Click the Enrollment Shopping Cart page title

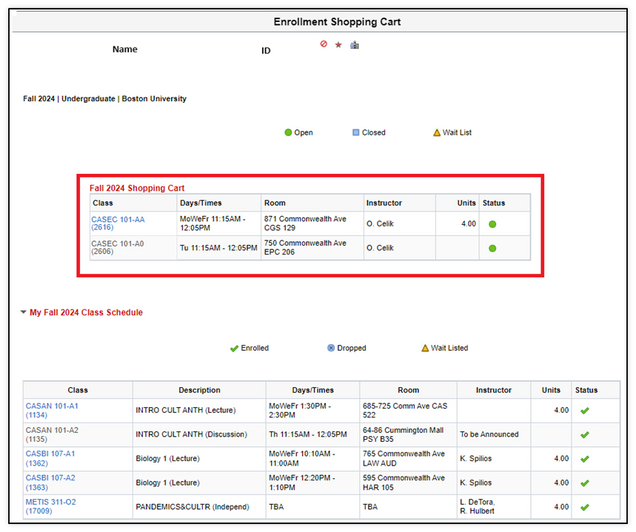pyautogui.click(x=337, y=22)
